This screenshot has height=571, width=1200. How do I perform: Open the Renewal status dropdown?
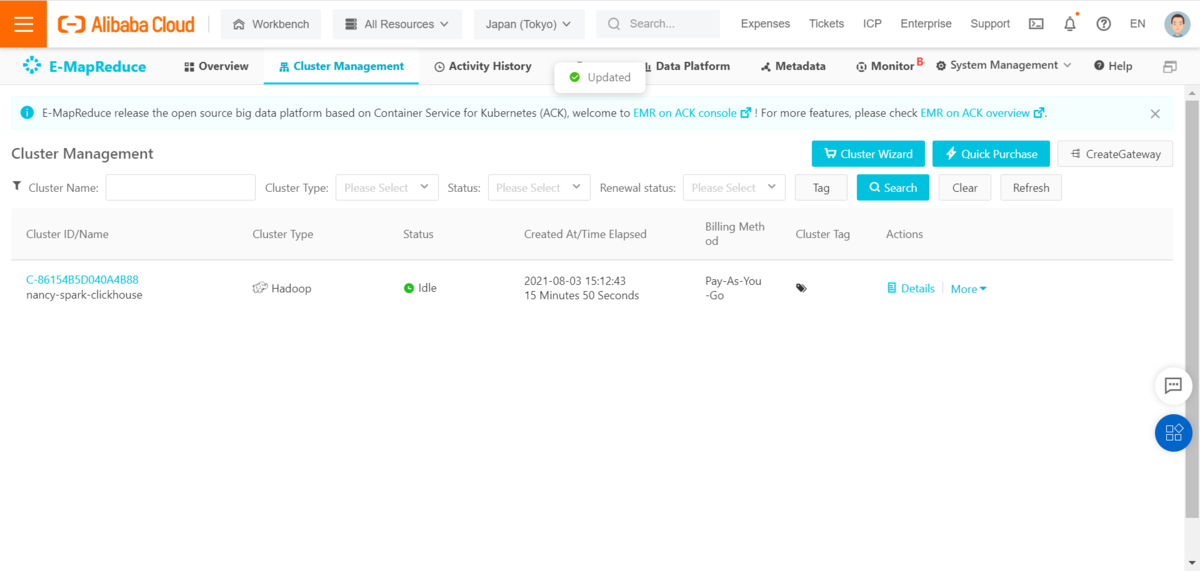pyautogui.click(x=735, y=187)
